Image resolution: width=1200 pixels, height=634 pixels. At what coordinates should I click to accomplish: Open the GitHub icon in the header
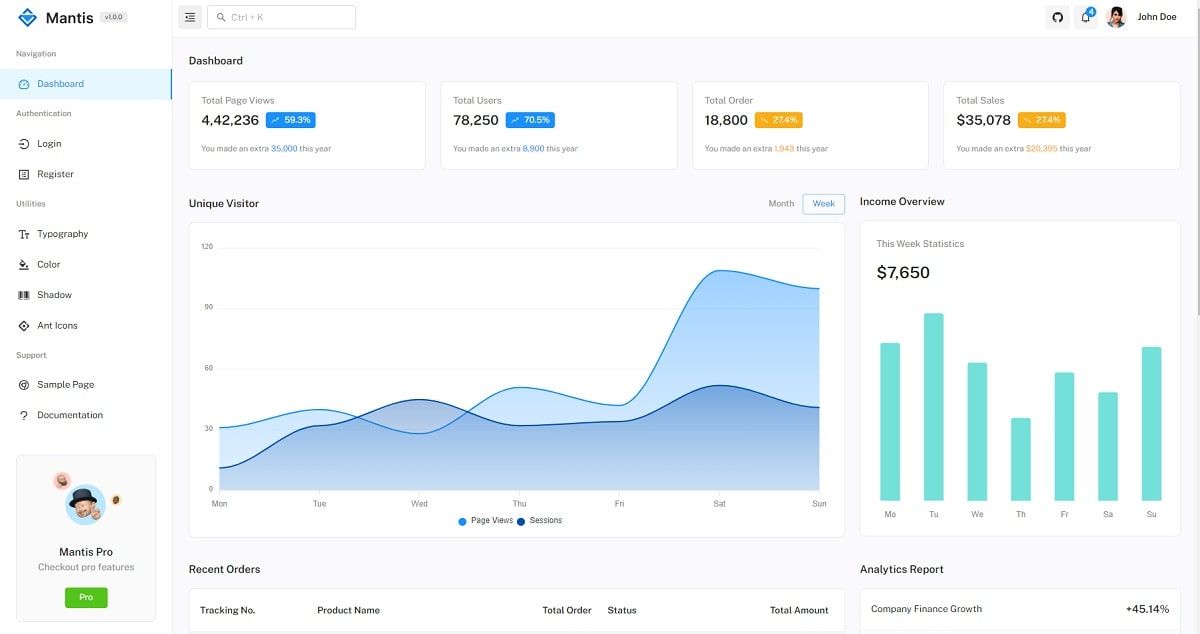click(x=1057, y=16)
